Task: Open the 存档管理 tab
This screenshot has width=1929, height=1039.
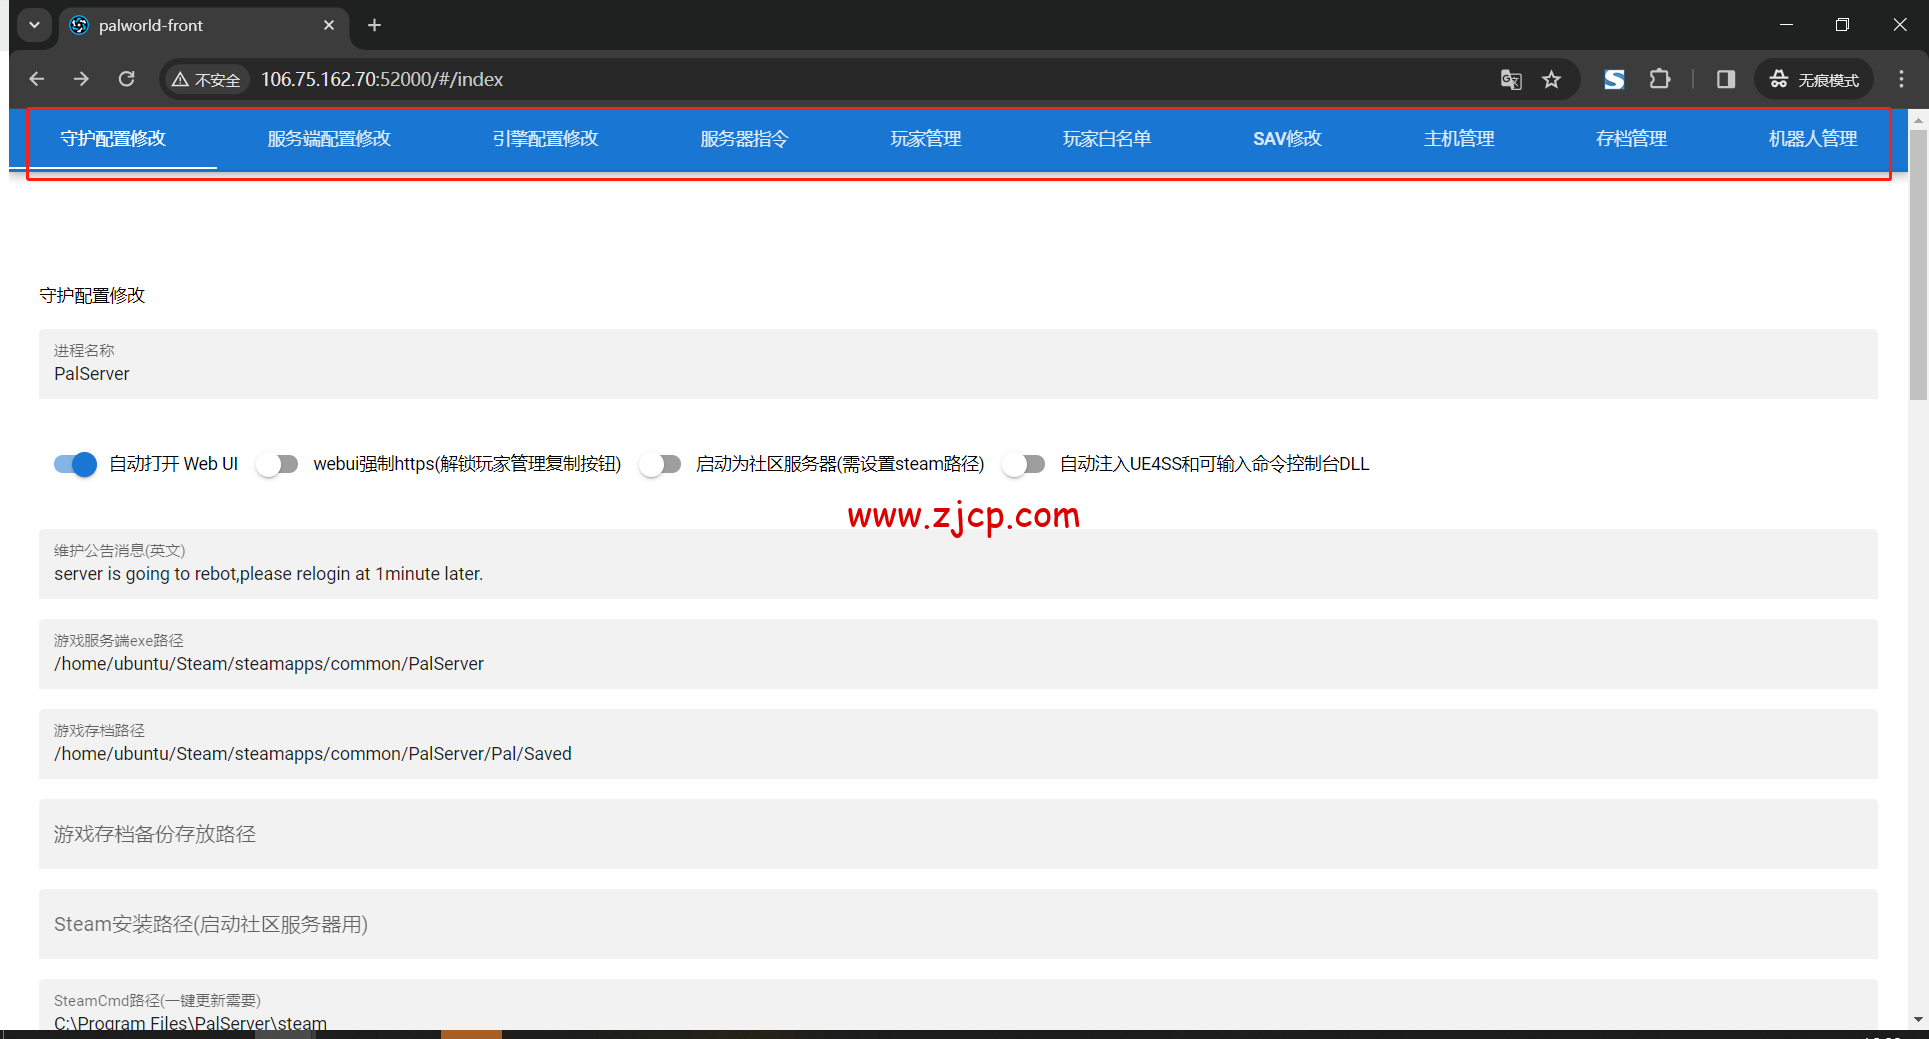Action: point(1631,139)
